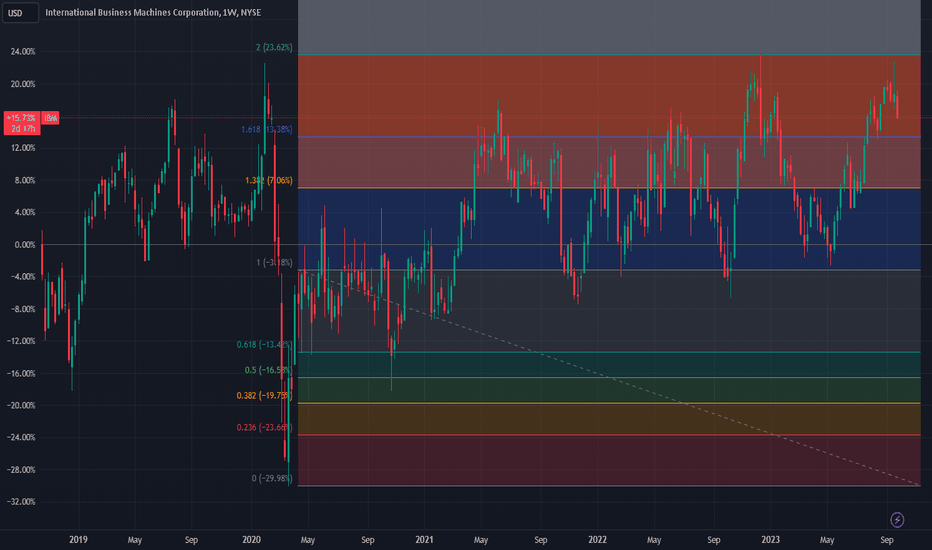Click the lightning bolt icon at chart corner
The width and height of the screenshot is (932, 550).
tap(897, 520)
